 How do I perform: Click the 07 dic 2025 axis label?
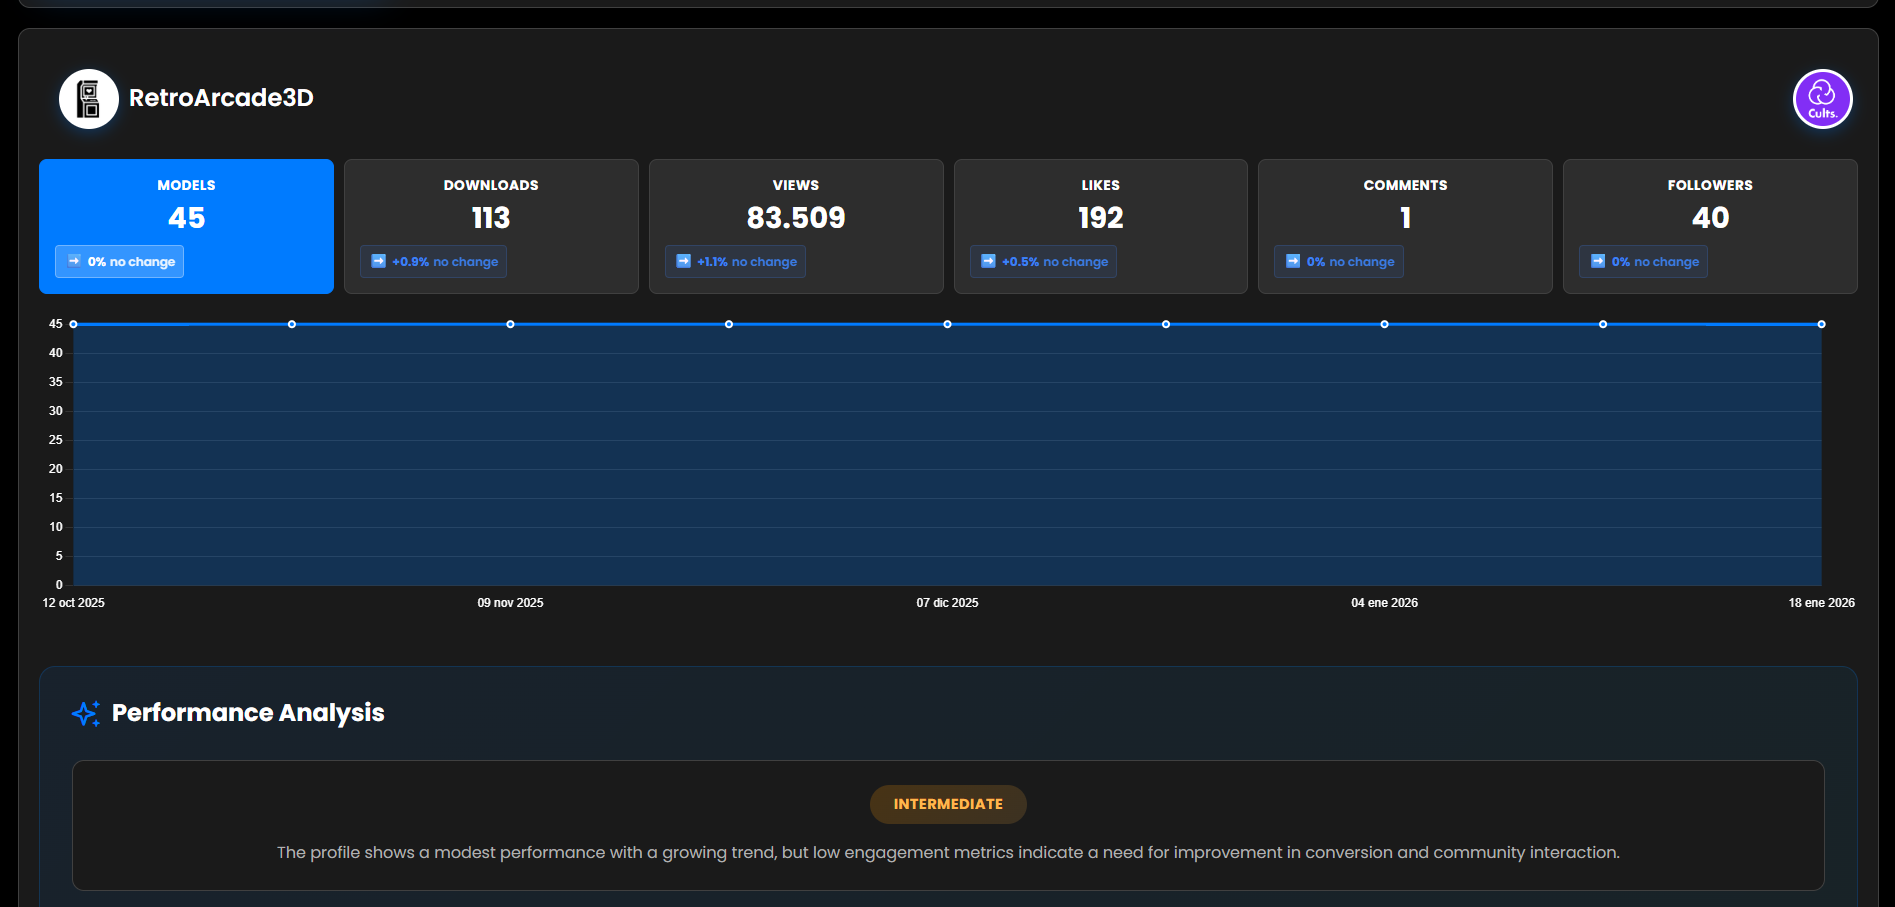coord(947,602)
